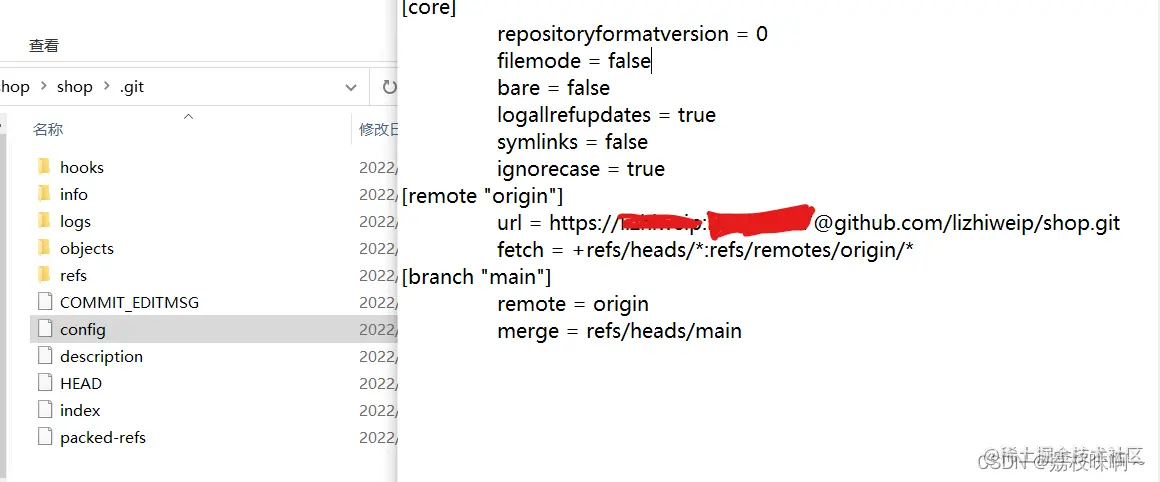Open the logs folder icon
Image resolution: width=1160 pixels, height=482 pixels.
44,221
